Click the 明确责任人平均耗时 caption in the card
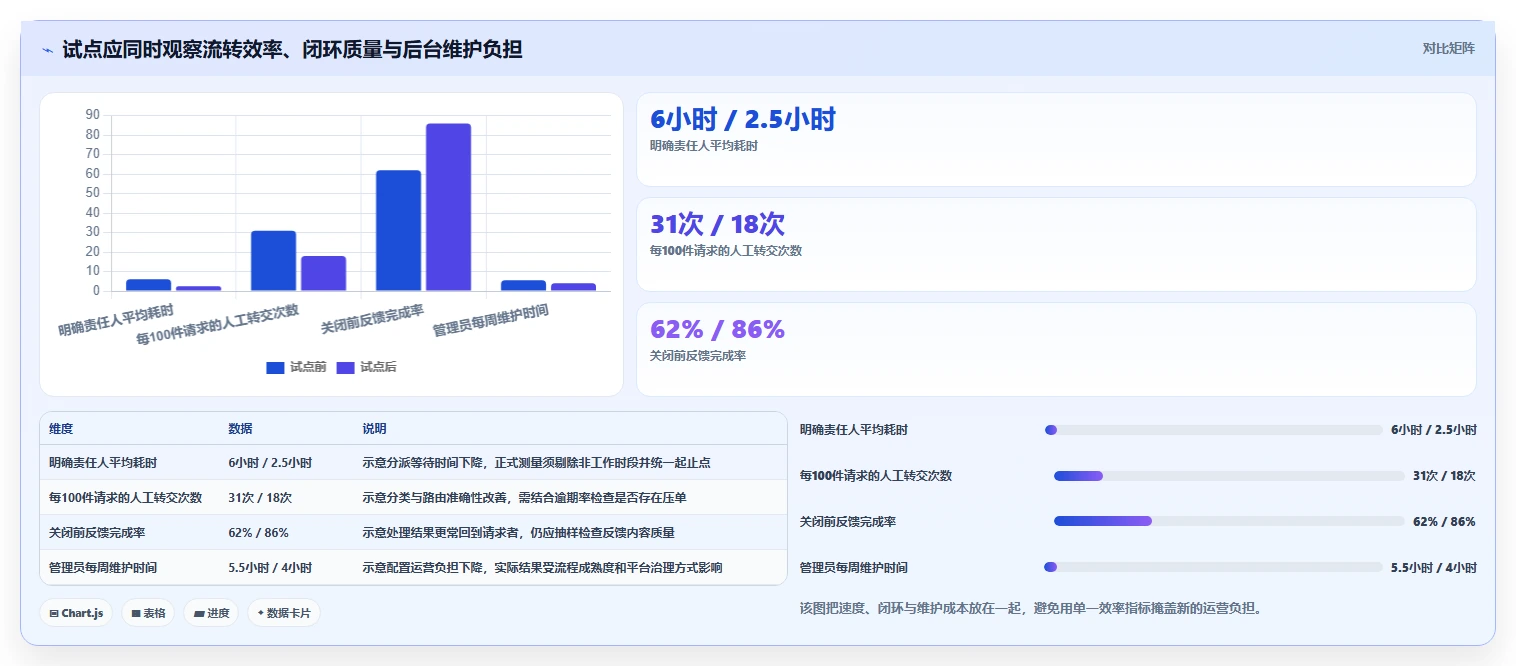Screen dimensions: 1516x666 pos(704,146)
